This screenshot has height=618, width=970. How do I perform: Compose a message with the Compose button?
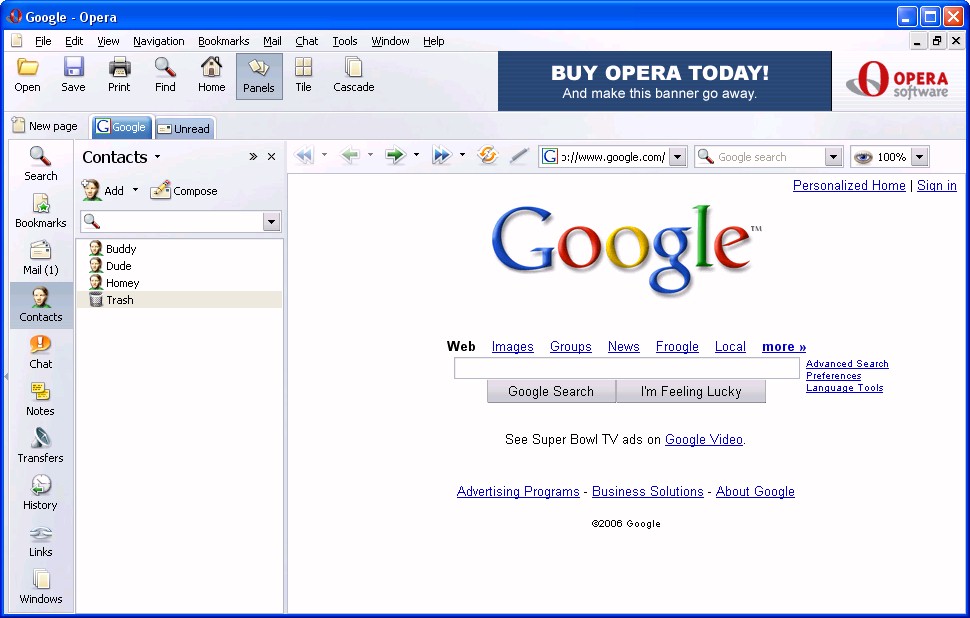point(184,191)
